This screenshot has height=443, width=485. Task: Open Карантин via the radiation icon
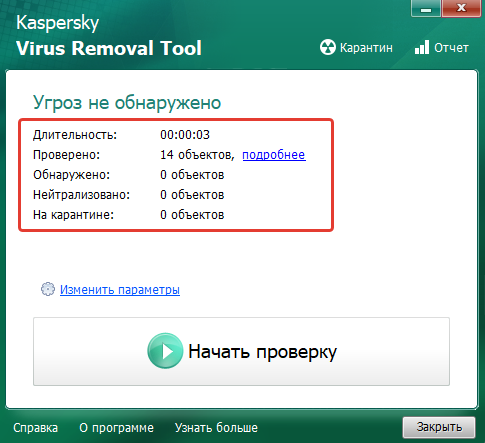[x=328, y=47]
